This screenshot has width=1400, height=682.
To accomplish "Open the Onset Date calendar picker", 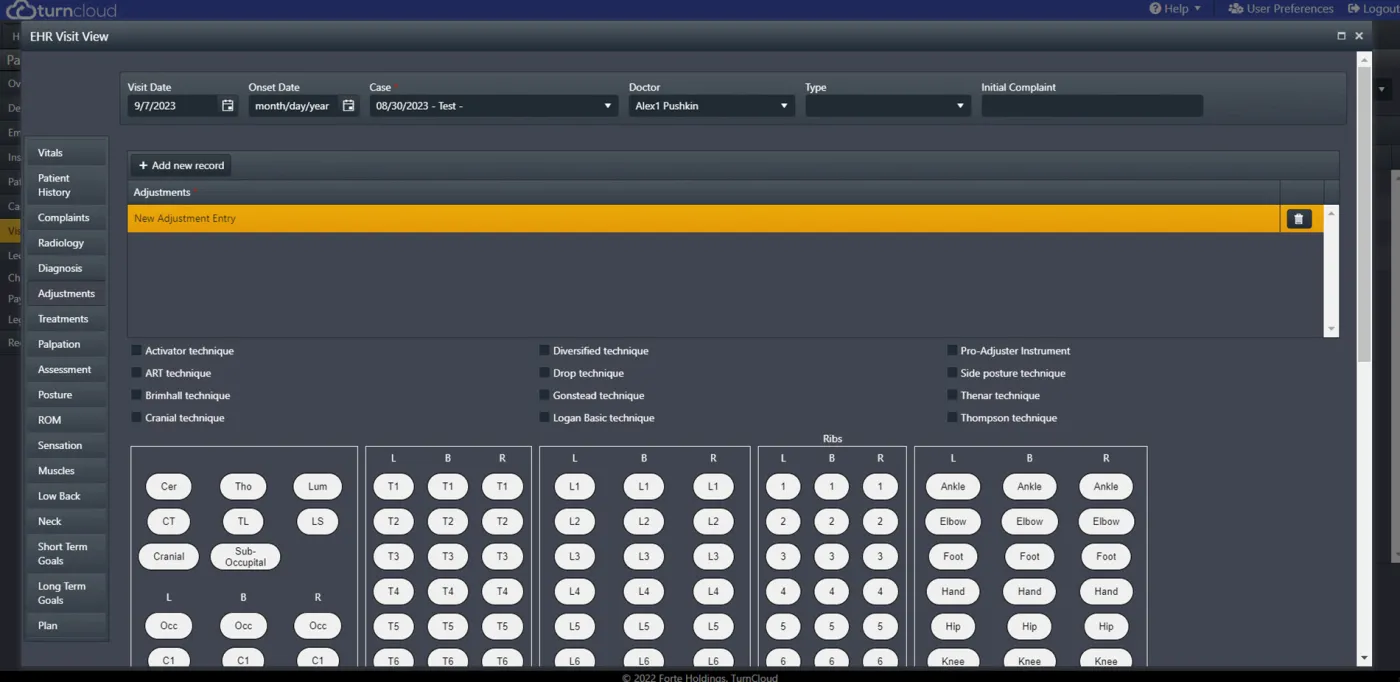I will pos(348,106).
